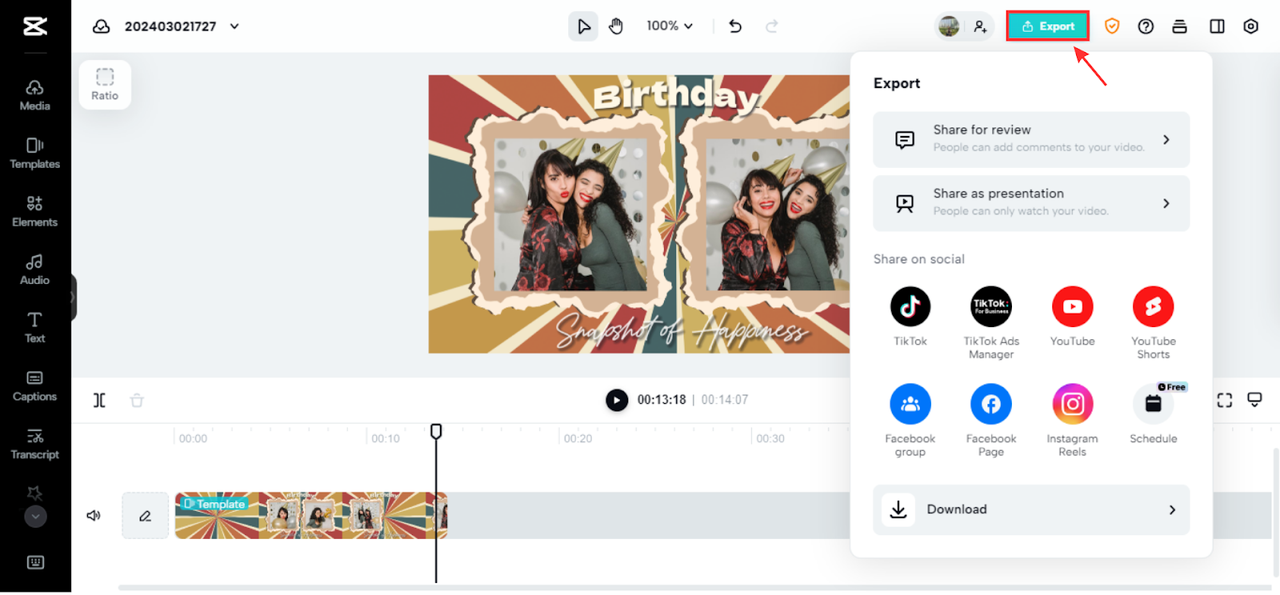The image size is (1280, 595).
Task: Invite collaborators with add-person icon
Action: (980, 27)
